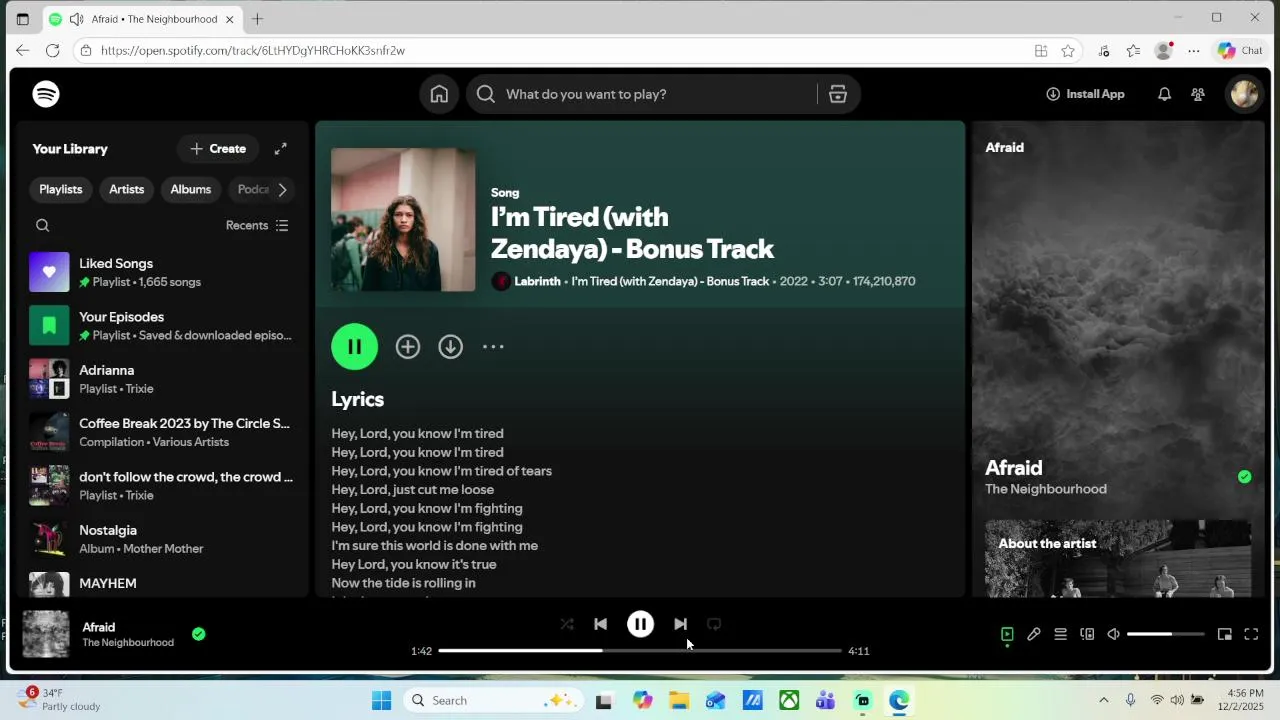The width and height of the screenshot is (1280, 720).
Task: Create a new playlist or folder
Action: [x=218, y=149]
